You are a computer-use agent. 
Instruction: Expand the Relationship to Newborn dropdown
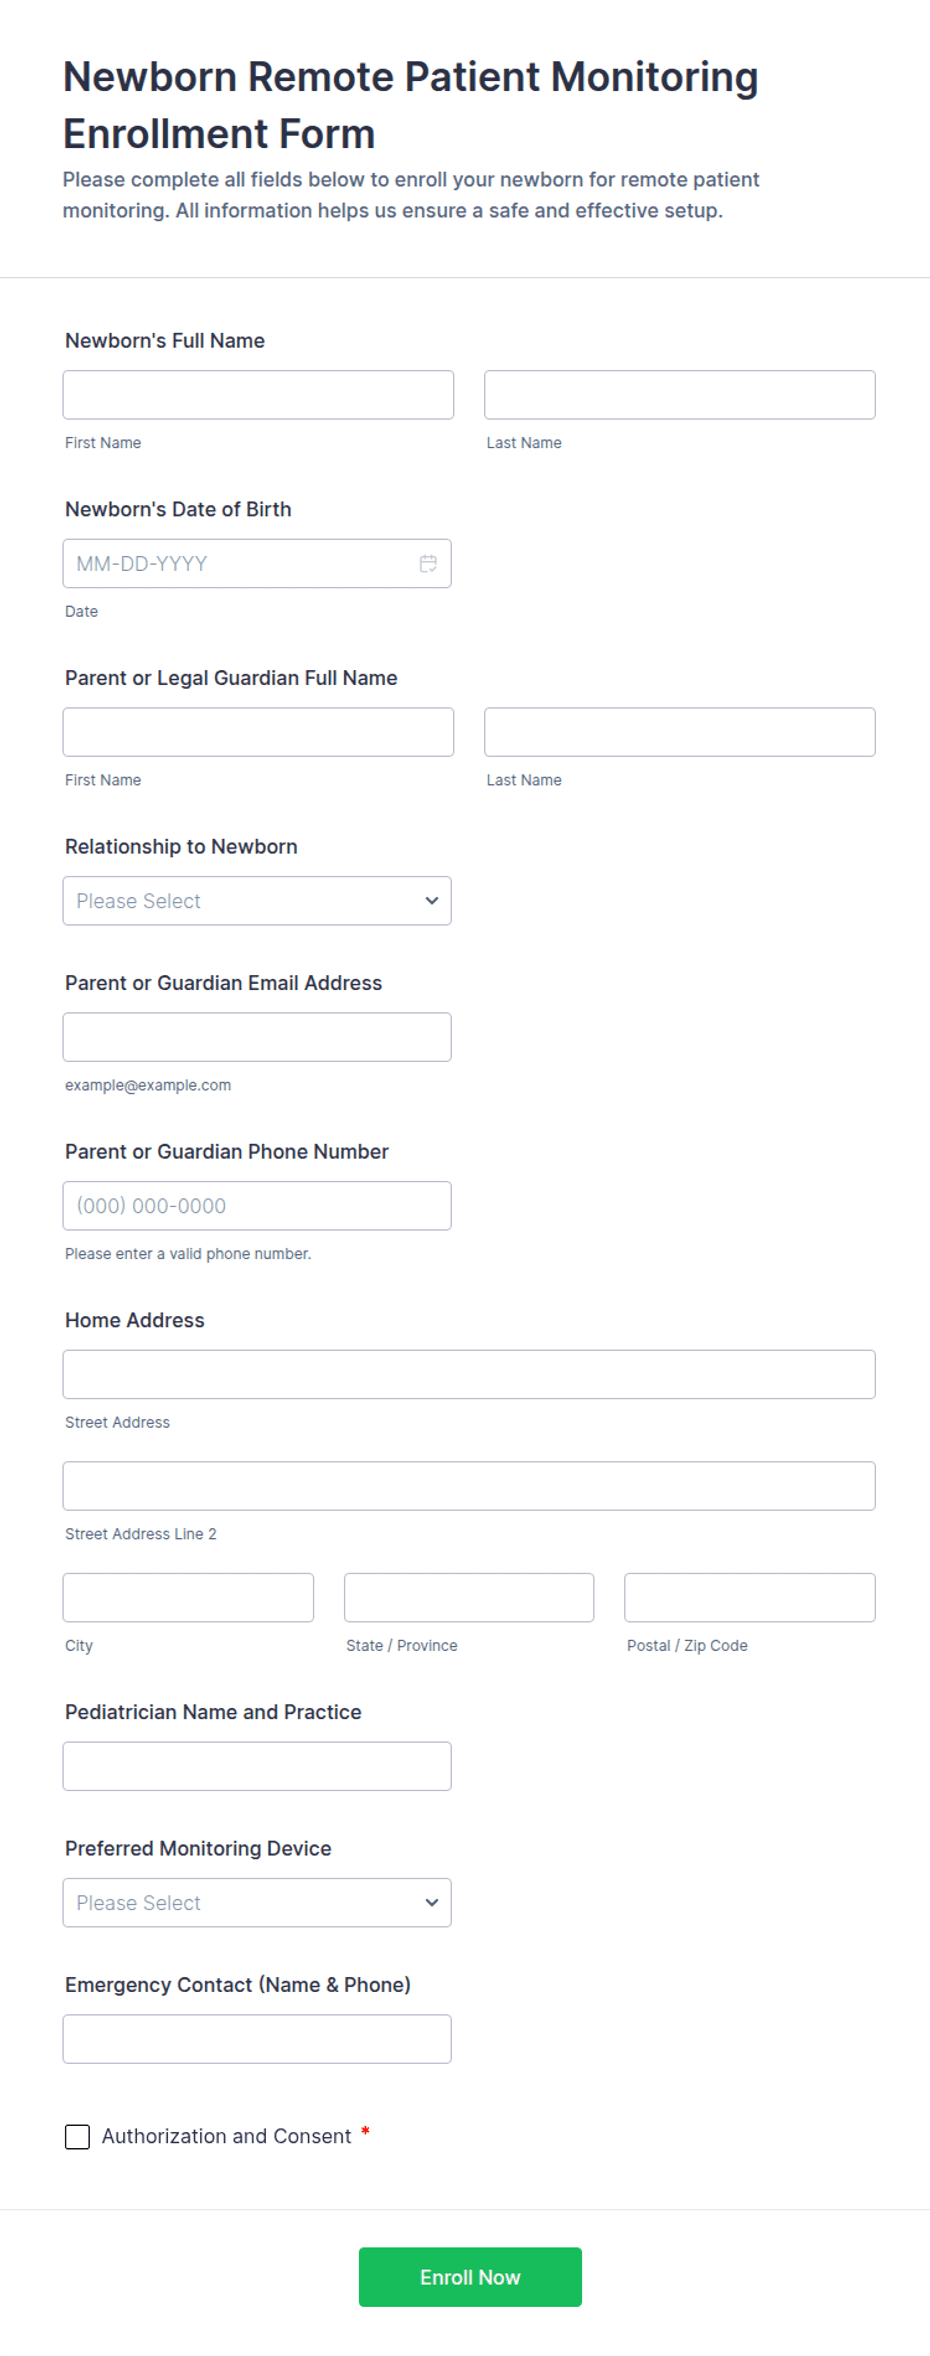[x=257, y=901]
